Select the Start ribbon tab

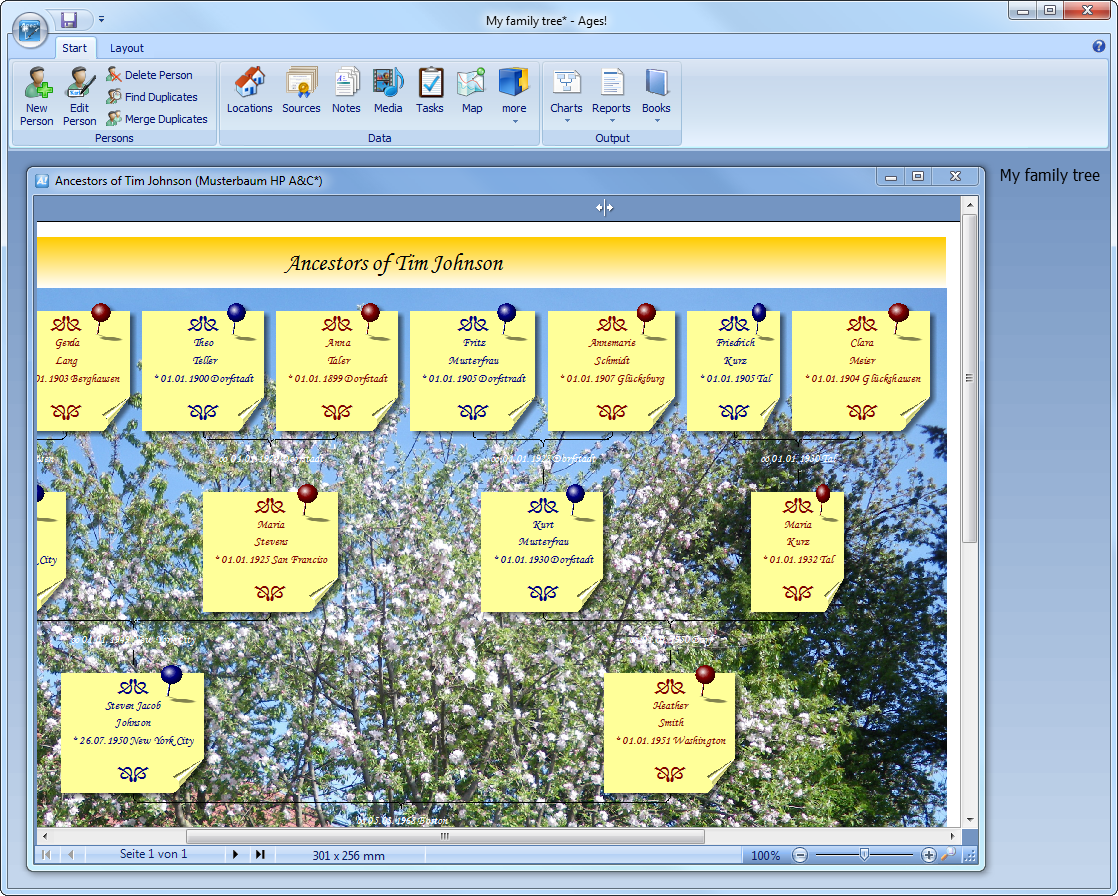click(75, 48)
